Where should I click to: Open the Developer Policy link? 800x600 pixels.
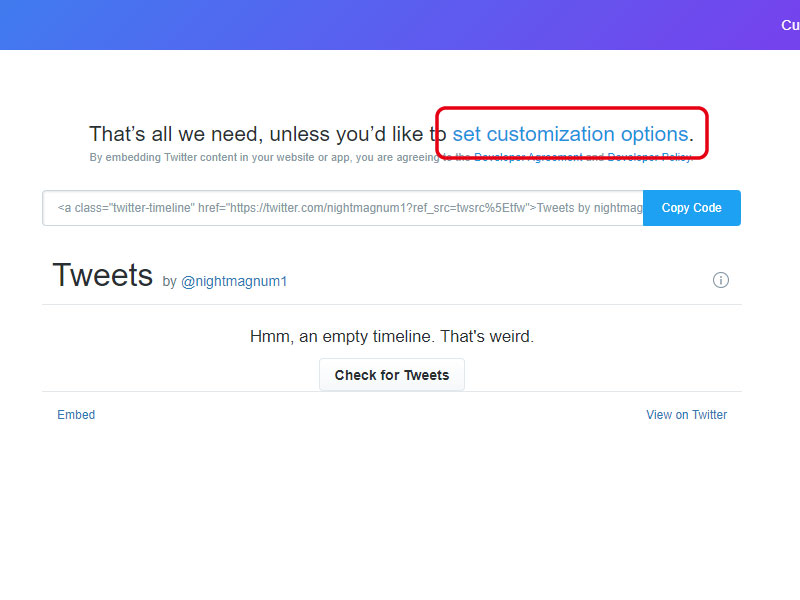[648, 158]
